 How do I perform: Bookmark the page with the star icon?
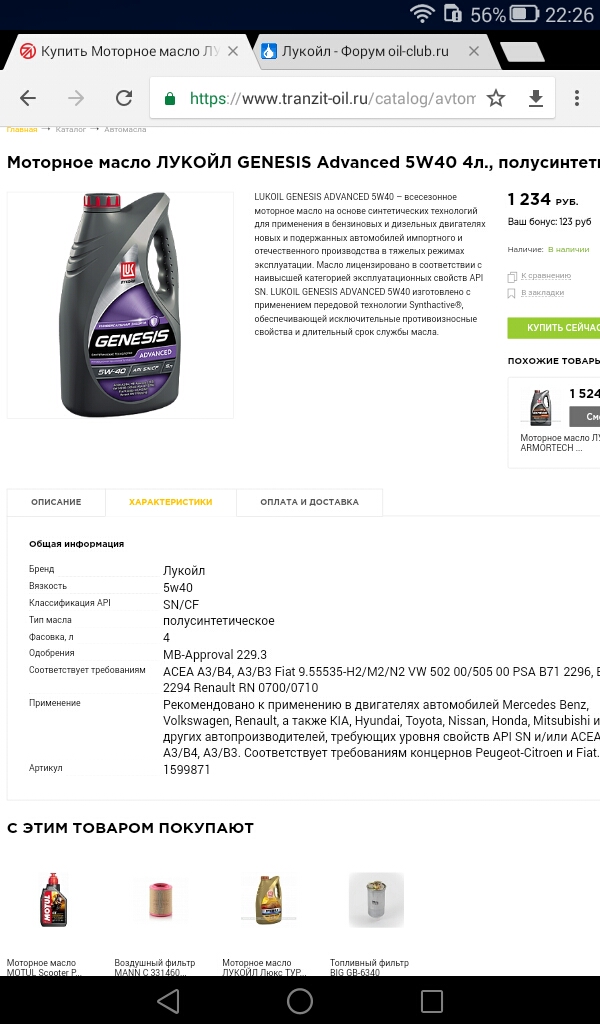tap(496, 98)
